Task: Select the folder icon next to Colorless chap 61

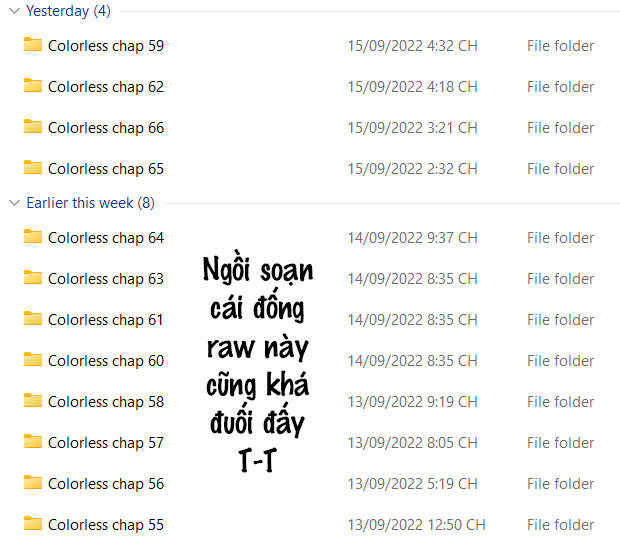Action: click(33, 319)
